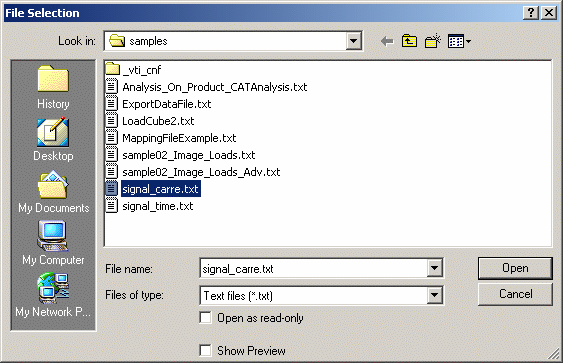Click inside the File name text field
563x363 pixels.
[x=313, y=268]
